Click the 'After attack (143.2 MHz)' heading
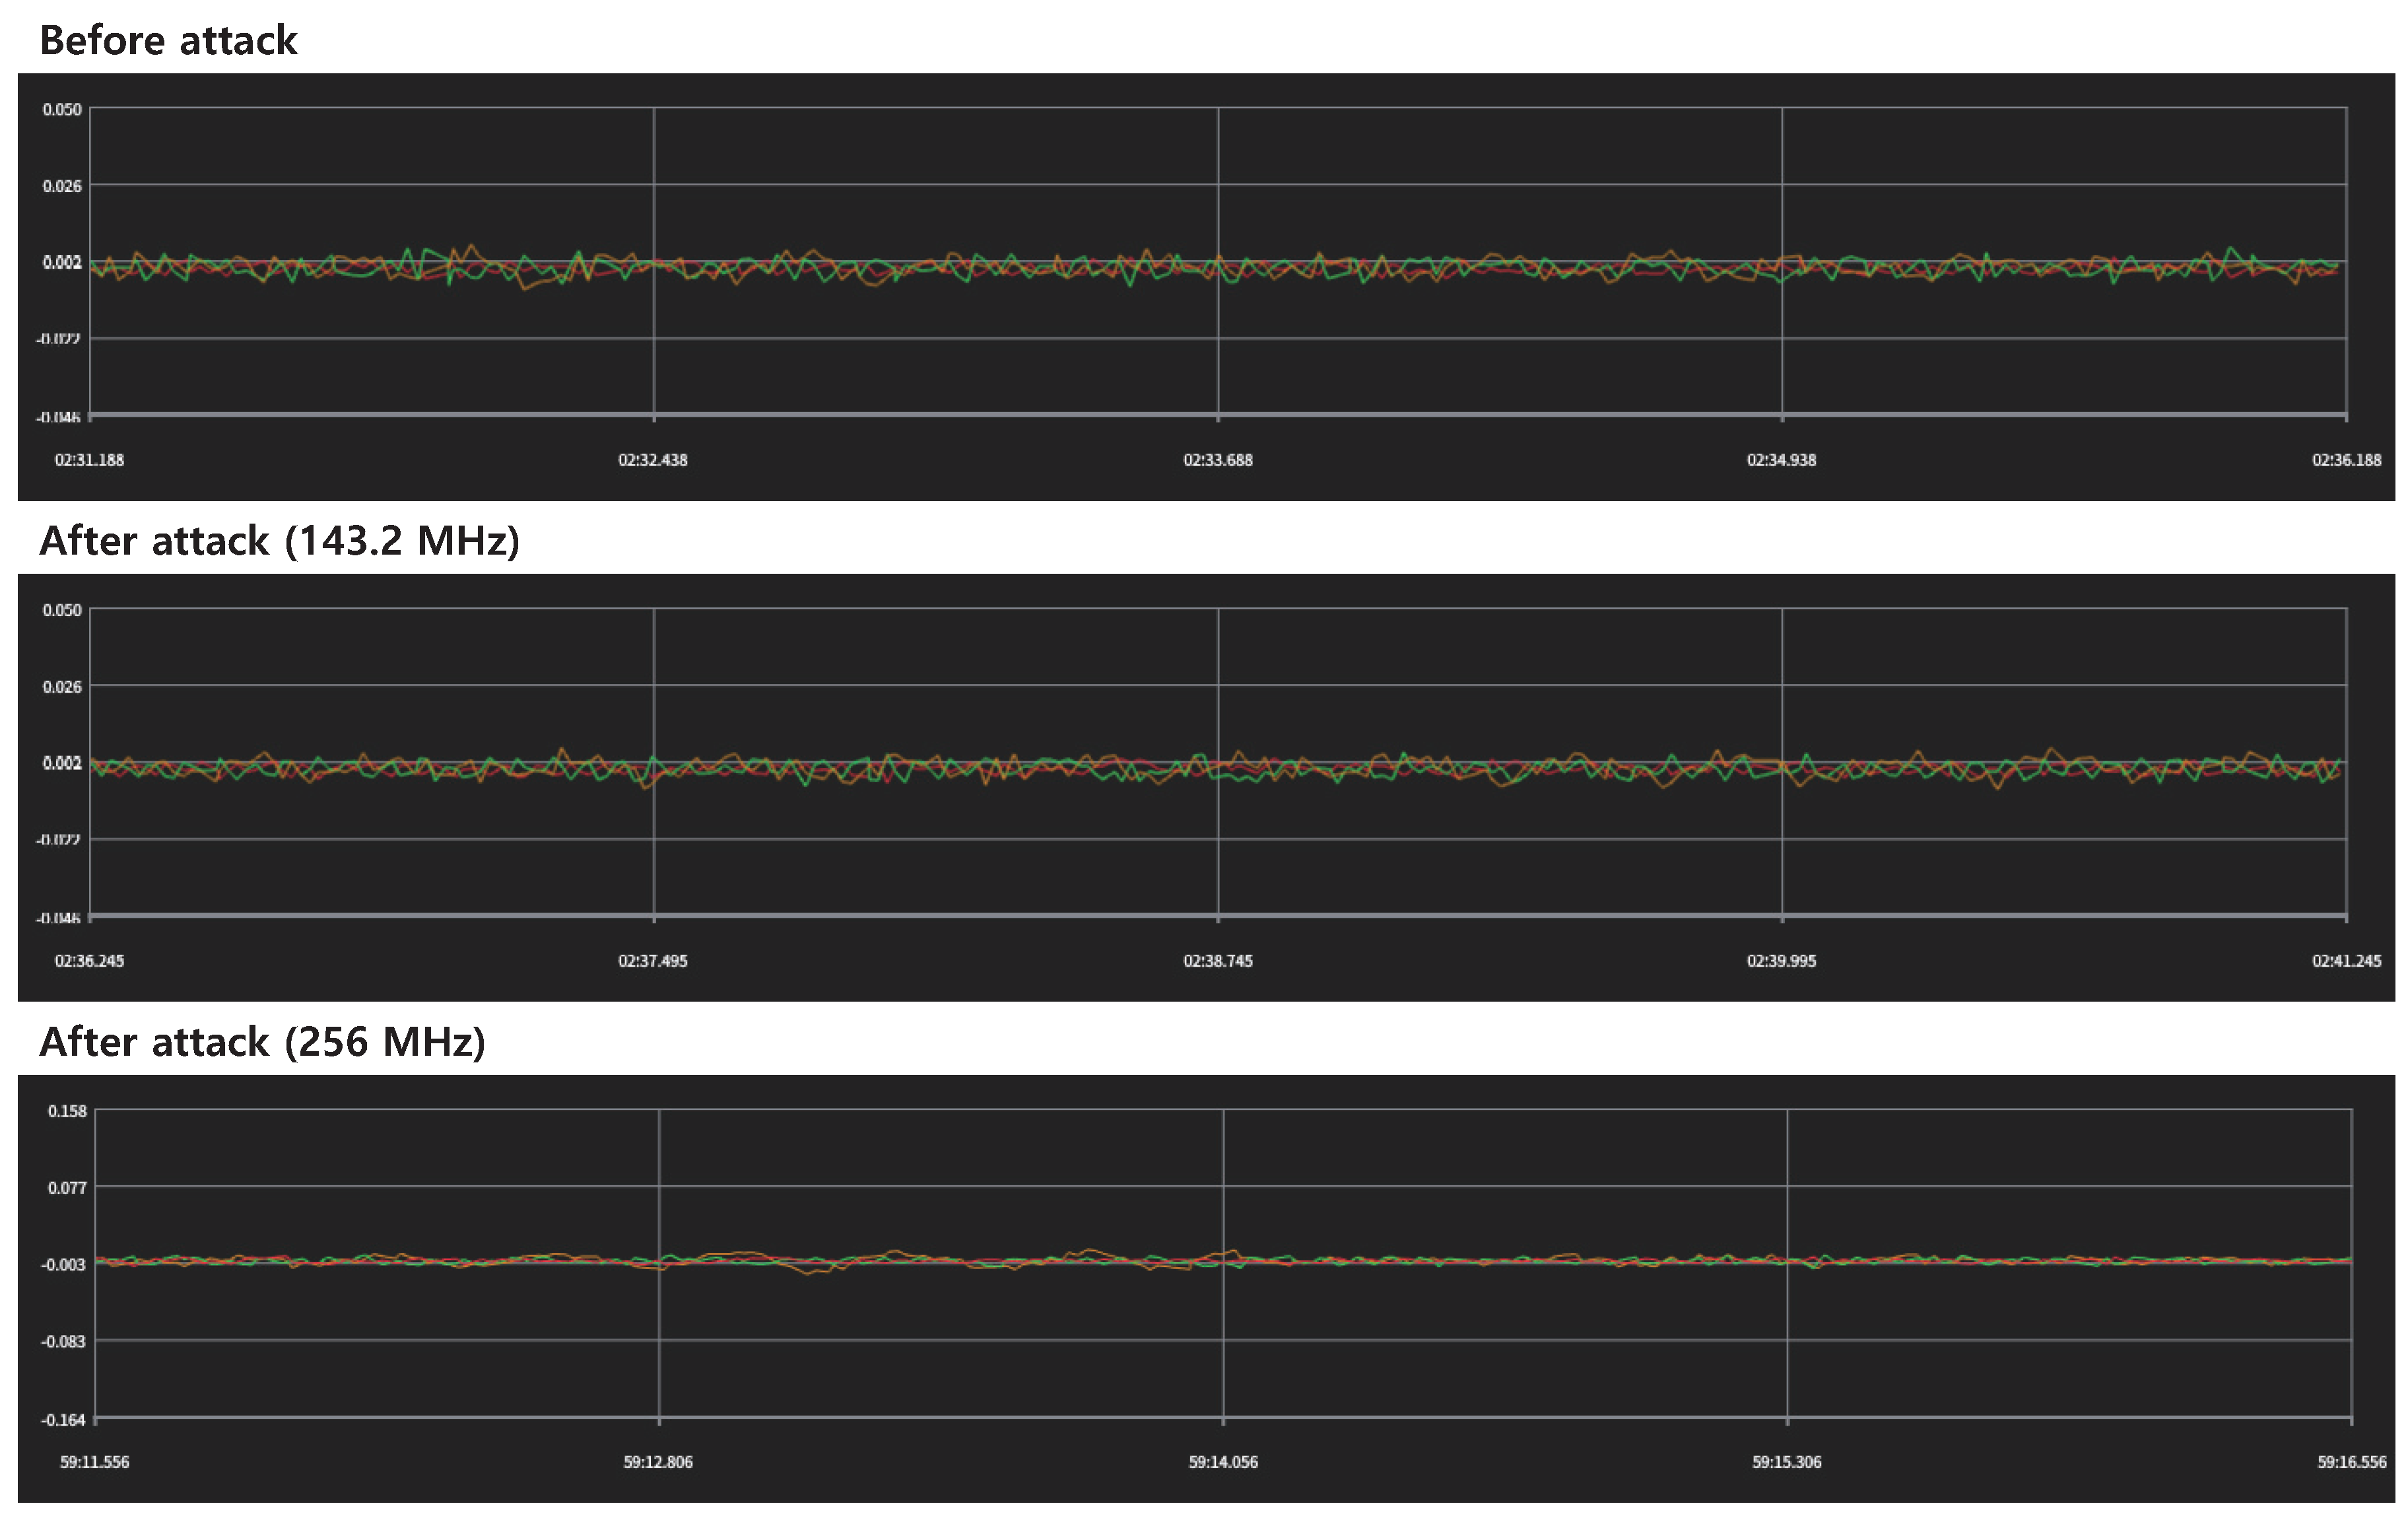Screen dimensions: 2408x1518 279,541
